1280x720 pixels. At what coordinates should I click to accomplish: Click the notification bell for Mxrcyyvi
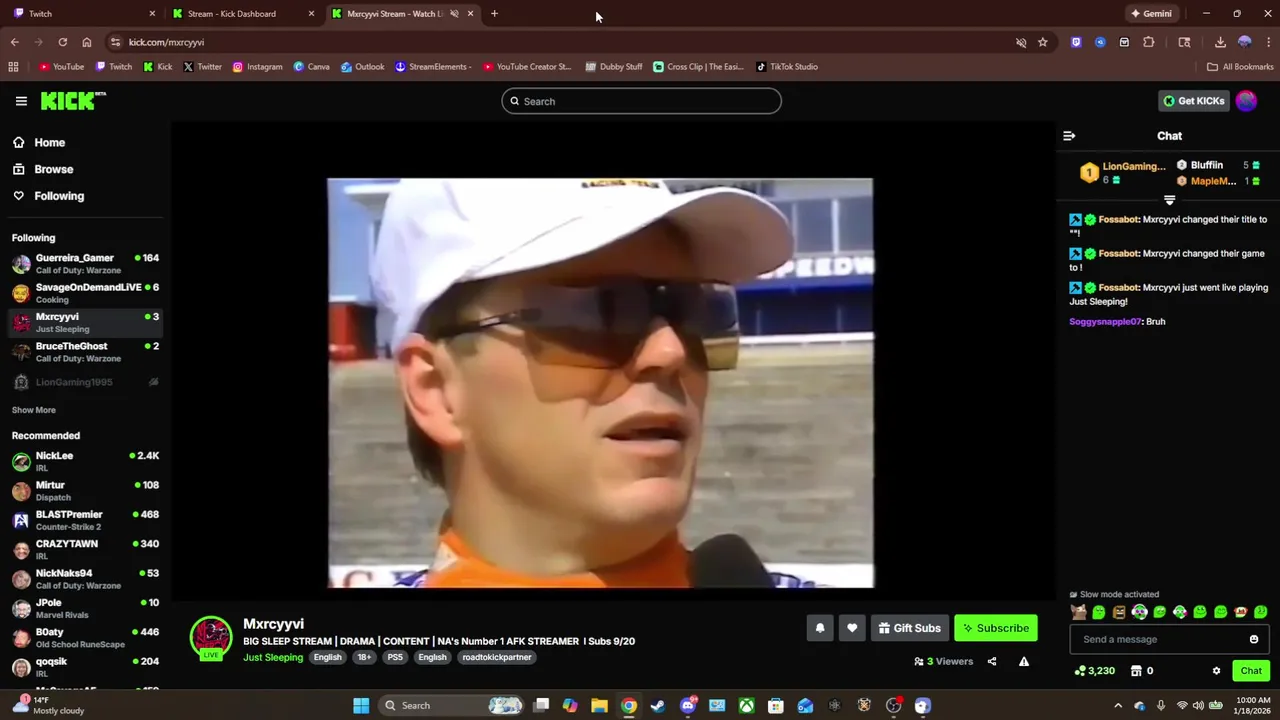coord(820,628)
